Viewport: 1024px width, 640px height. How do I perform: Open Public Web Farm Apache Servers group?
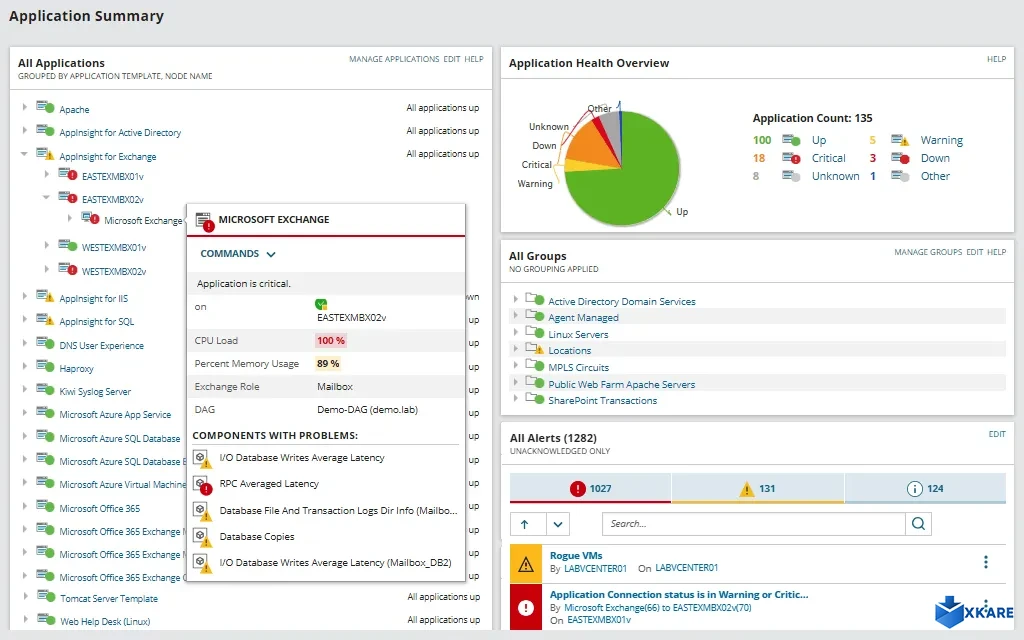click(x=621, y=385)
